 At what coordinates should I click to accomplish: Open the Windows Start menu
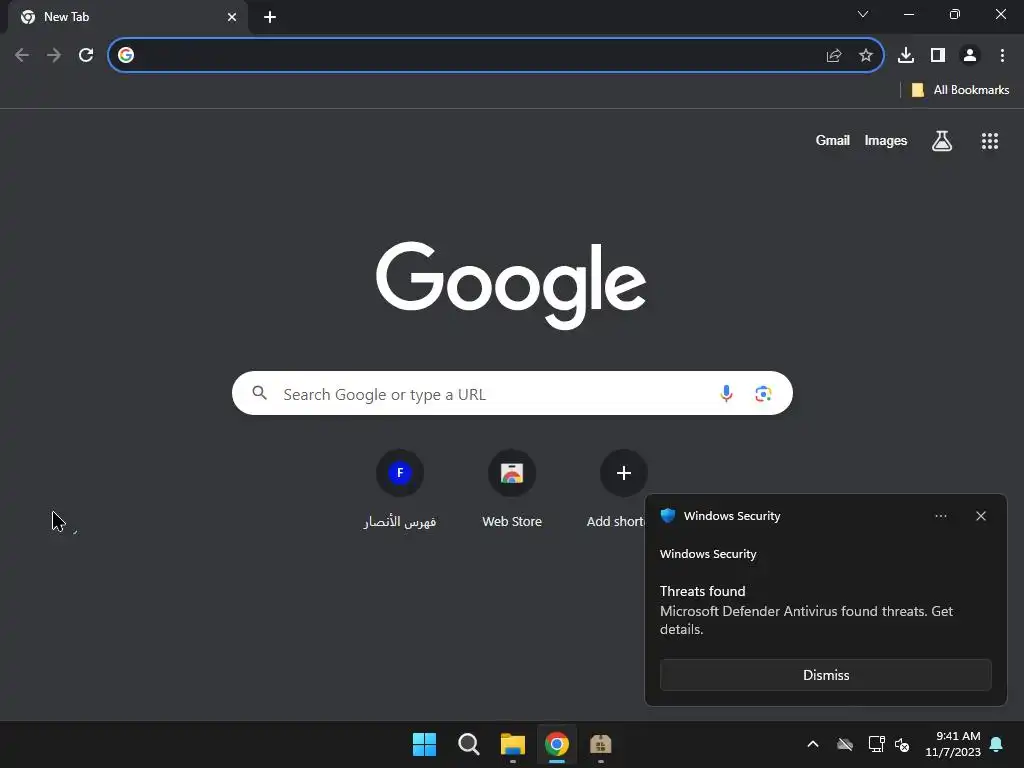[x=424, y=744]
